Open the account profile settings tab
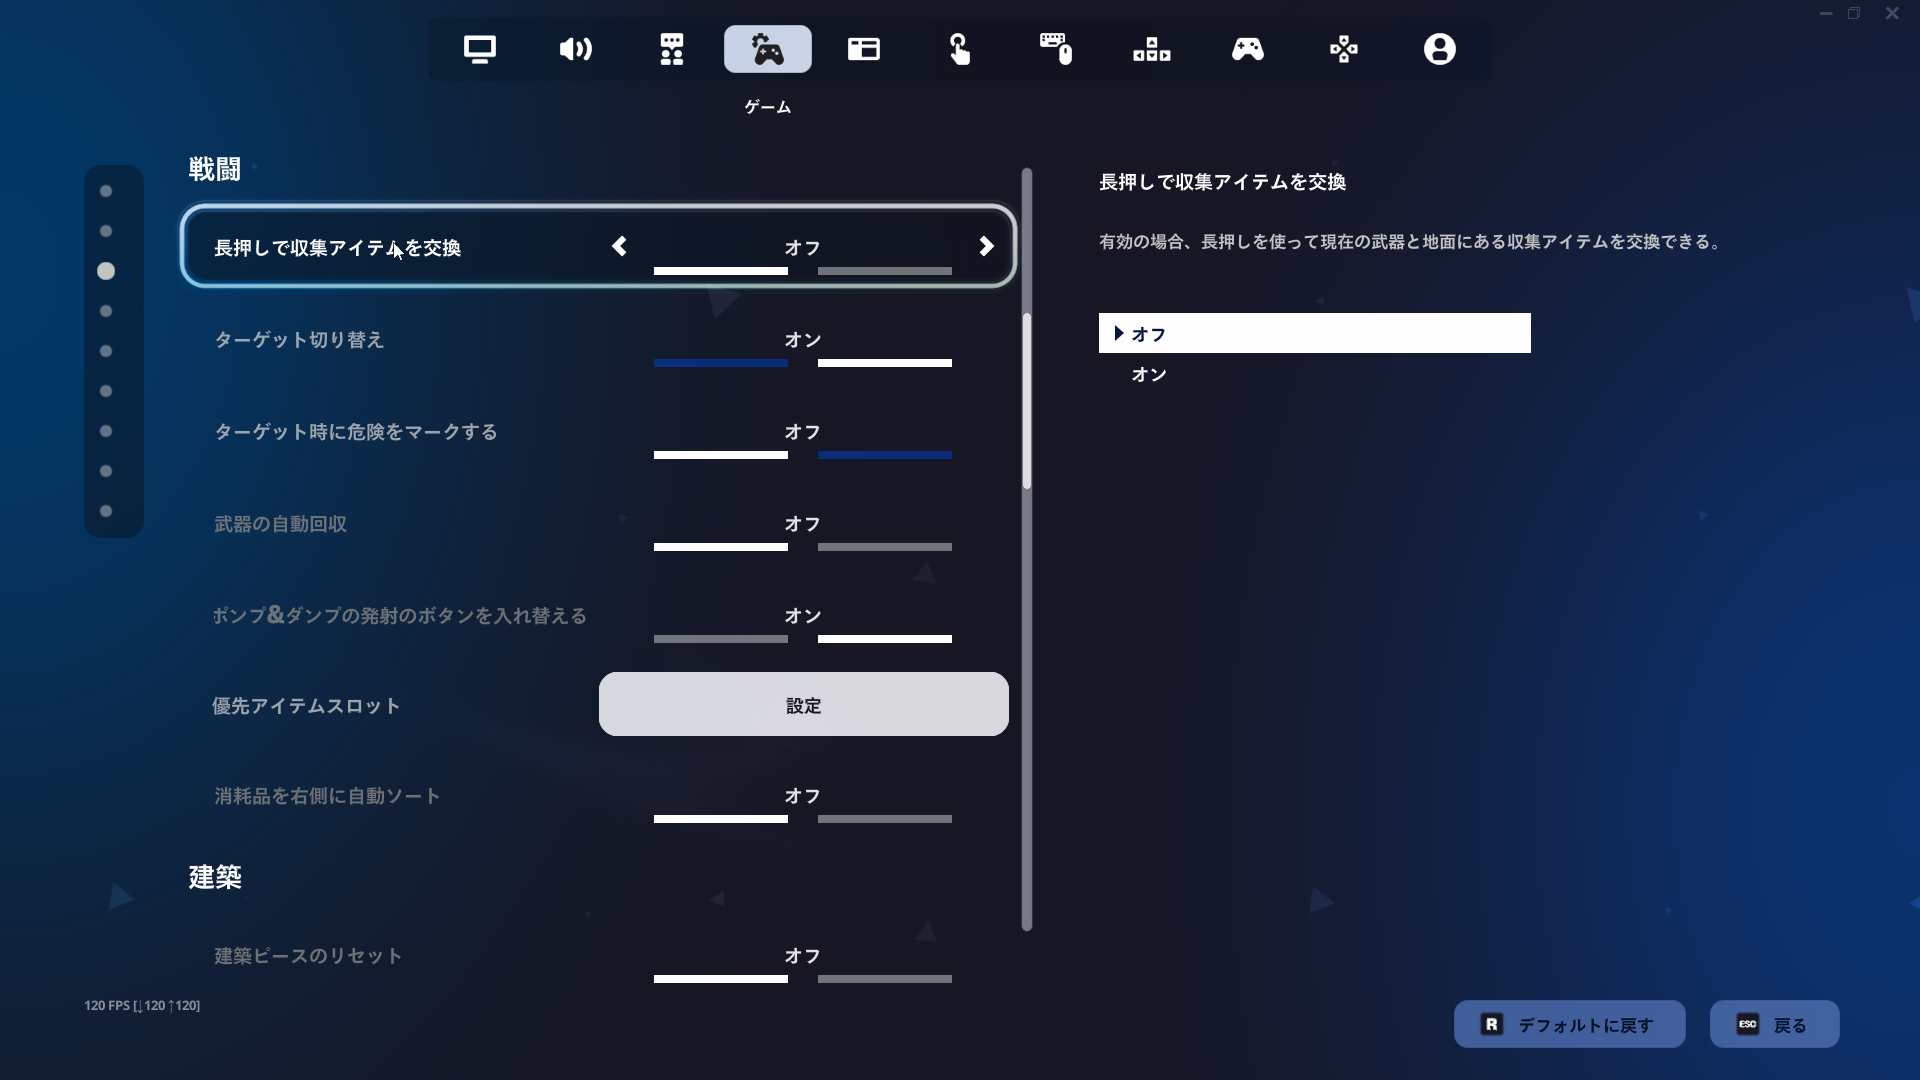Image resolution: width=1920 pixels, height=1080 pixels. click(x=1440, y=49)
